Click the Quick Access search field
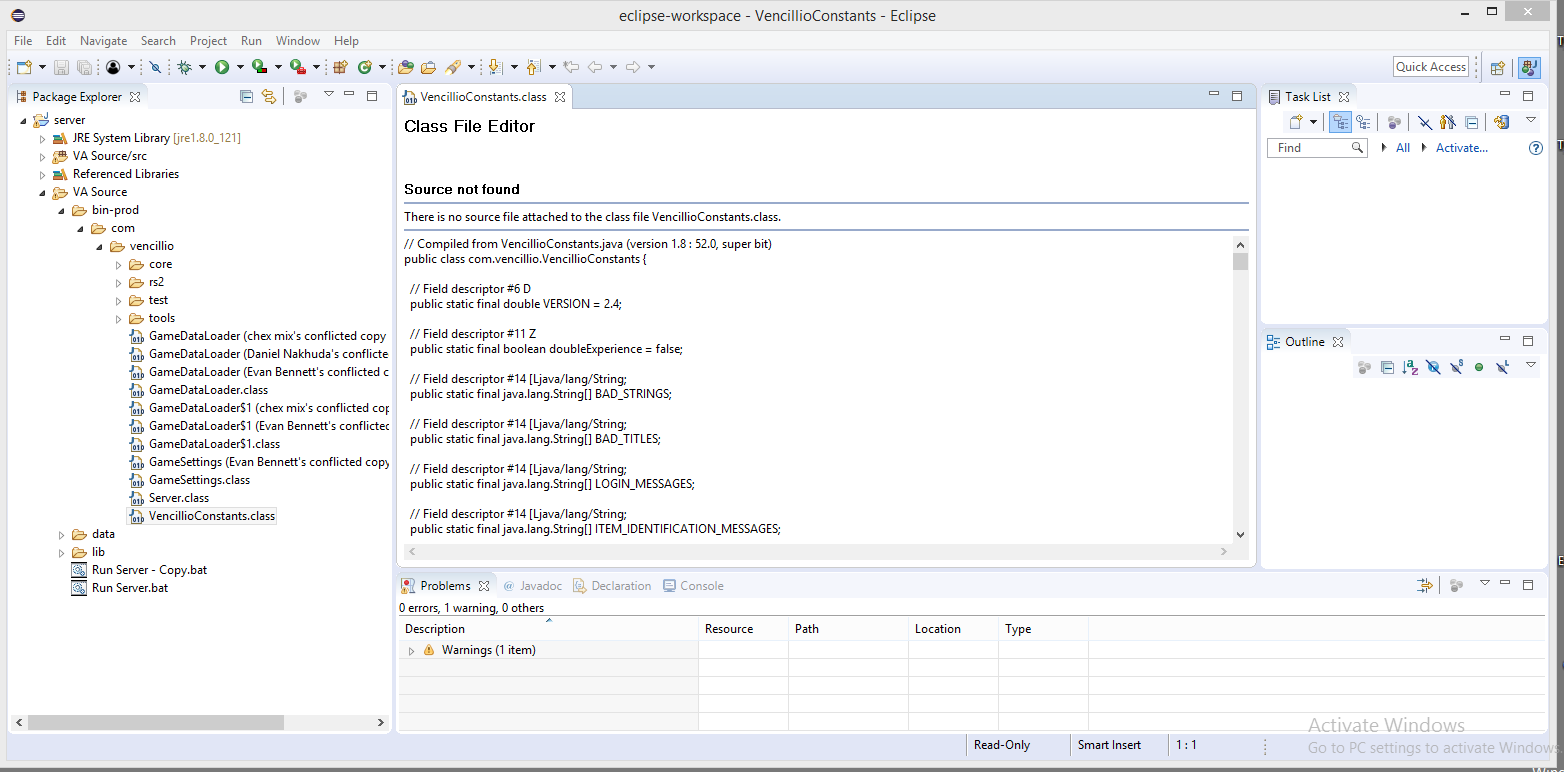 (x=1431, y=67)
